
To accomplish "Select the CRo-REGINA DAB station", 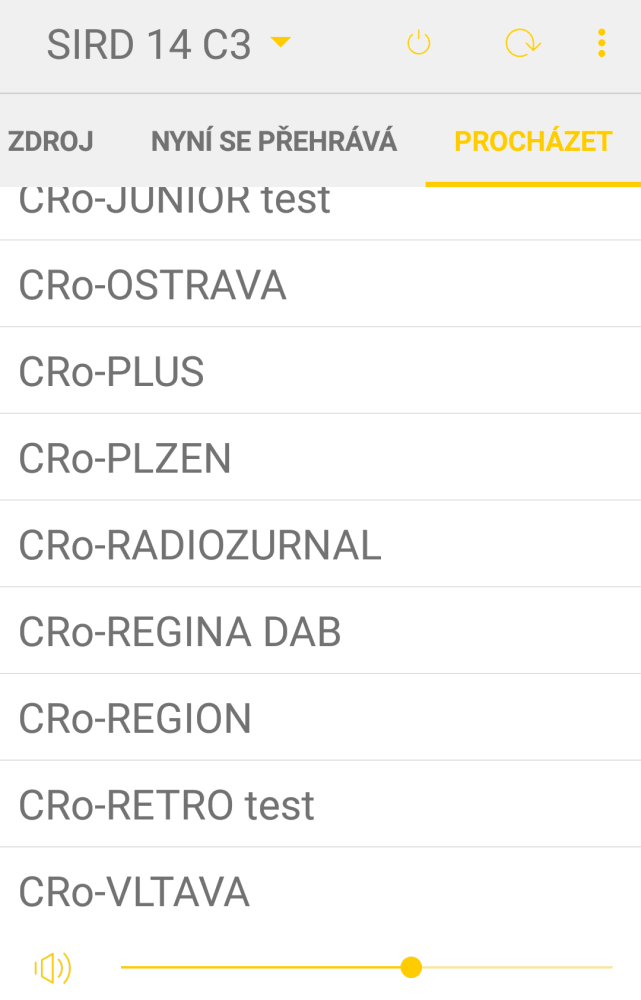I will [180, 632].
